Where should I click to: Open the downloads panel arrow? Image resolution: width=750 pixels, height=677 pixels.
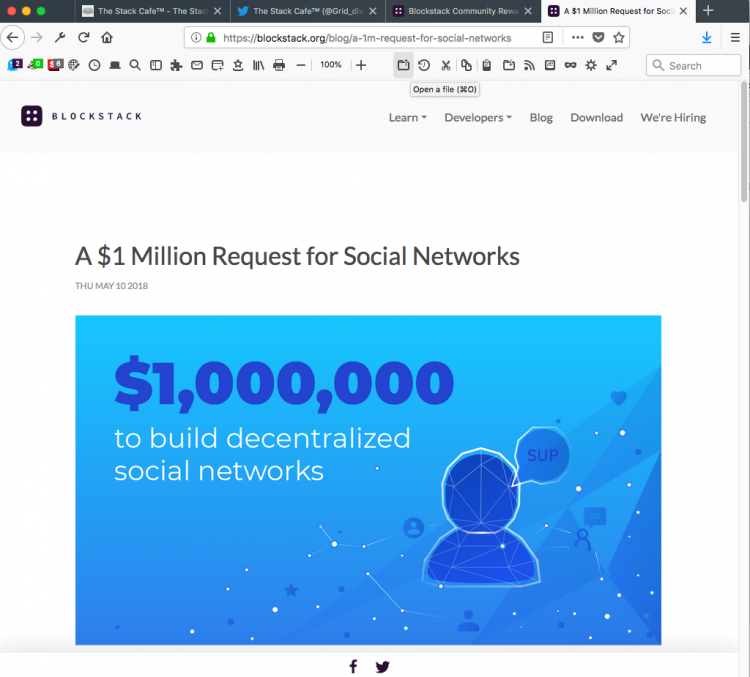click(x=706, y=37)
